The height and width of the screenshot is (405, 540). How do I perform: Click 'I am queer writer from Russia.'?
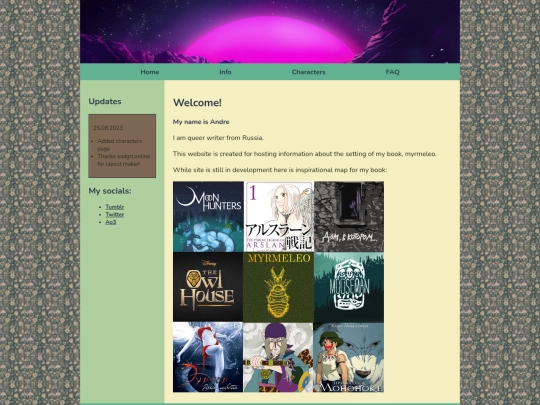click(218, 138)
